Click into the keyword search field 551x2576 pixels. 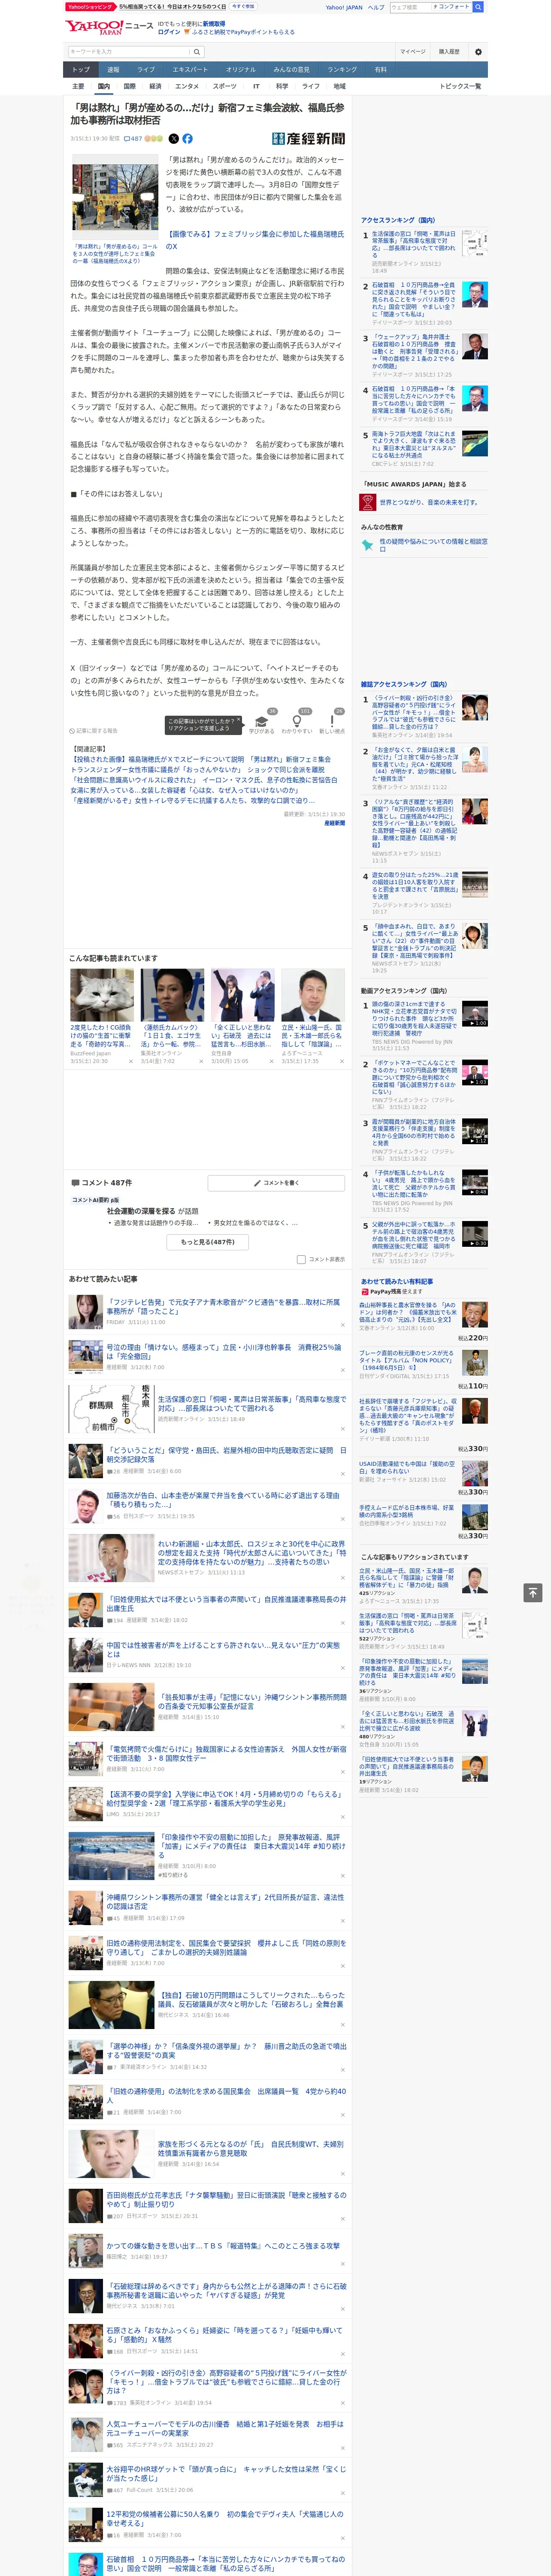click(x=129, y=52)
